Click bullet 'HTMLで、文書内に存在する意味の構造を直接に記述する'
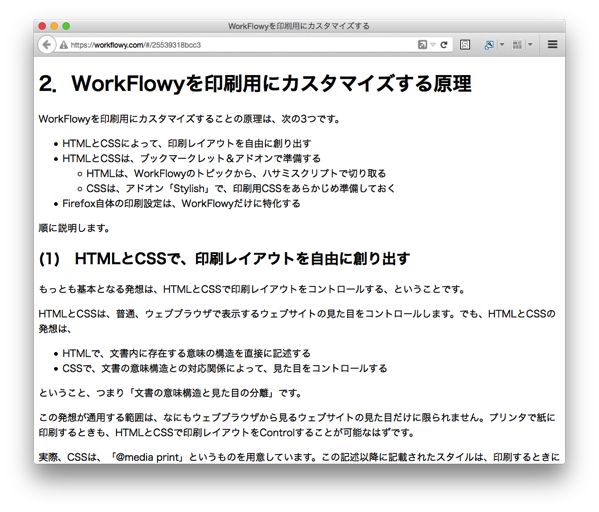 [186, 353]
